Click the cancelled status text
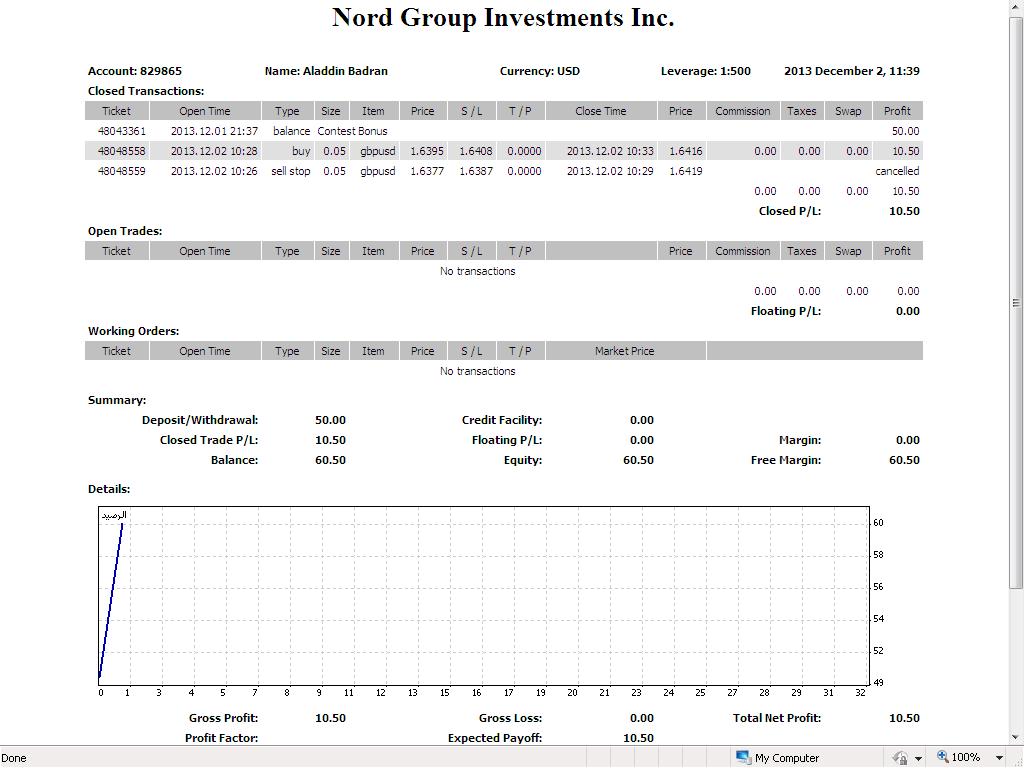This screenshot has width=1024, height=768. tap(897, 171)
